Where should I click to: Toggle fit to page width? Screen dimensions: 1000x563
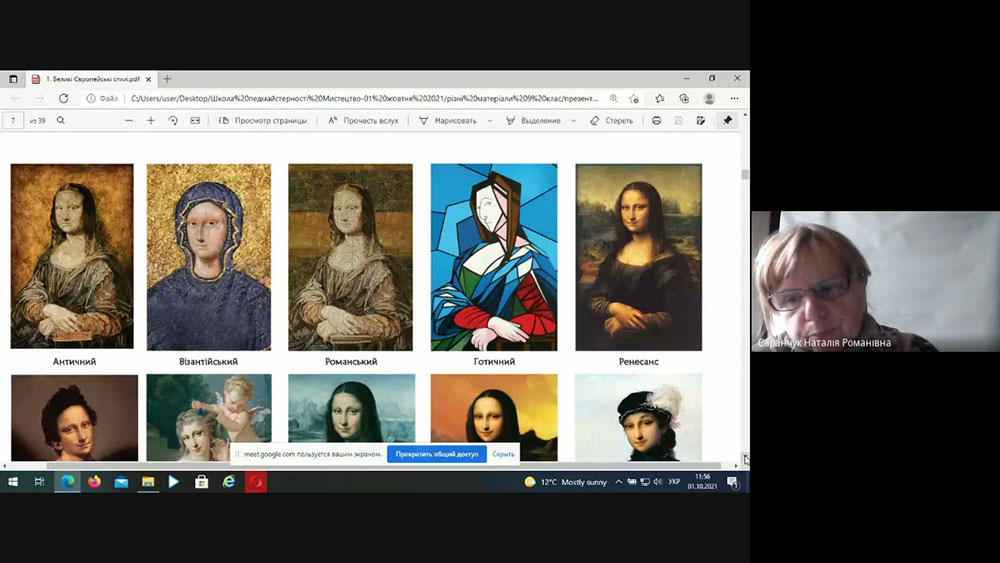(195, 121)
